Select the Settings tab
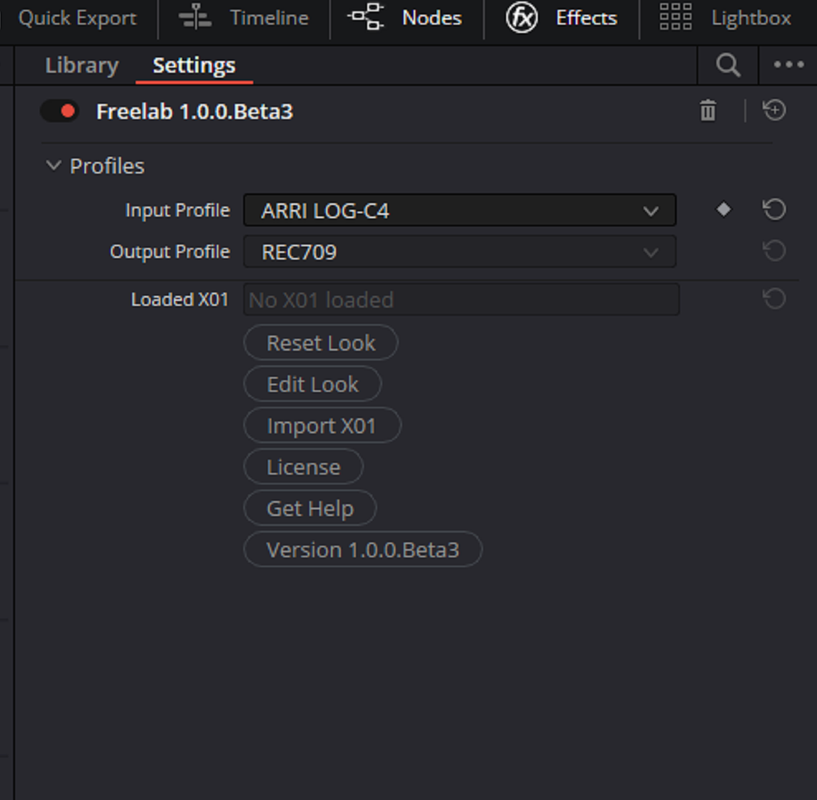Screen dimensions: 817x800 click(194, 65)
